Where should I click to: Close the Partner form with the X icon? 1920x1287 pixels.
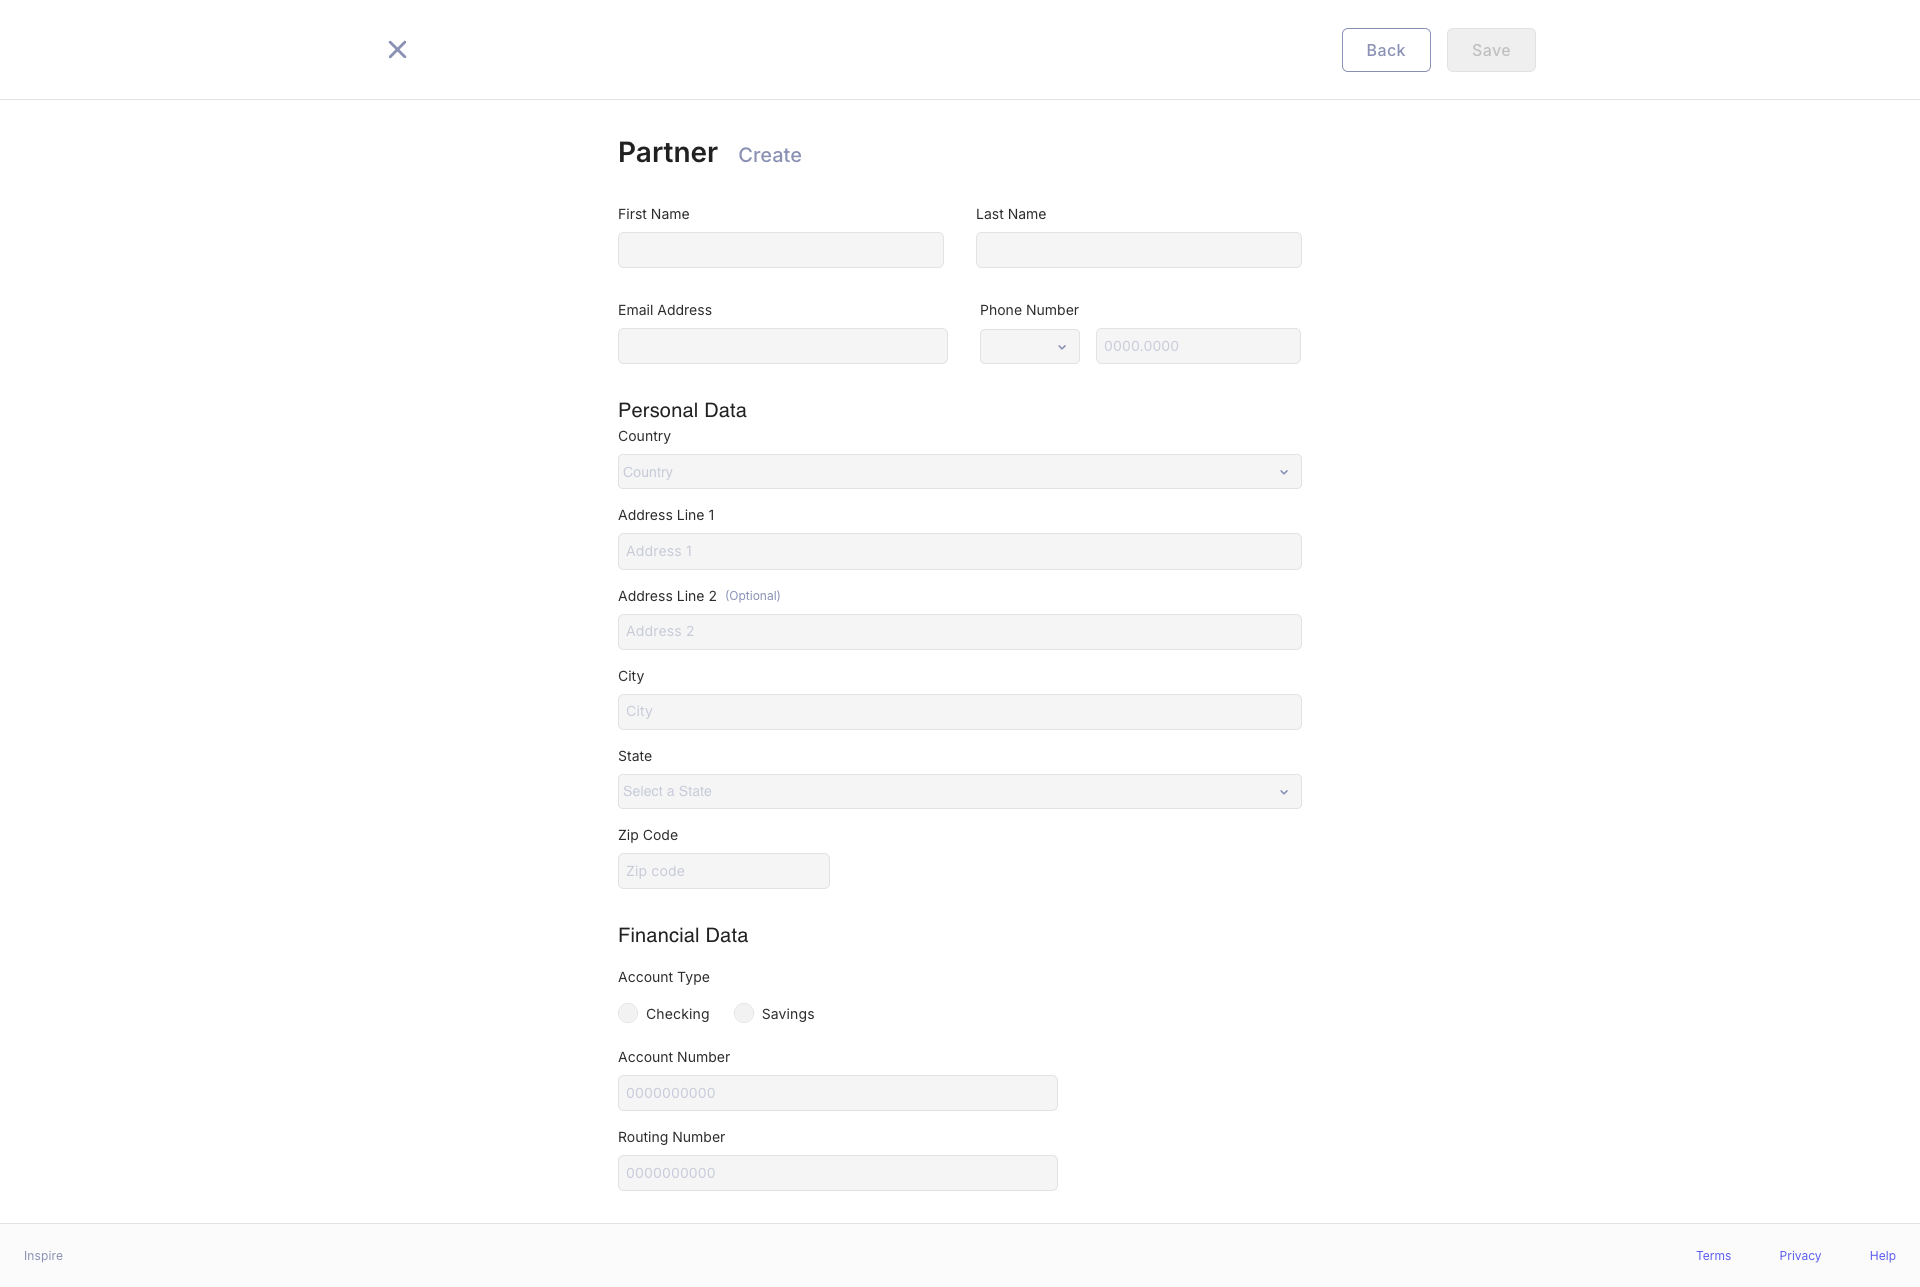(397, 50)
